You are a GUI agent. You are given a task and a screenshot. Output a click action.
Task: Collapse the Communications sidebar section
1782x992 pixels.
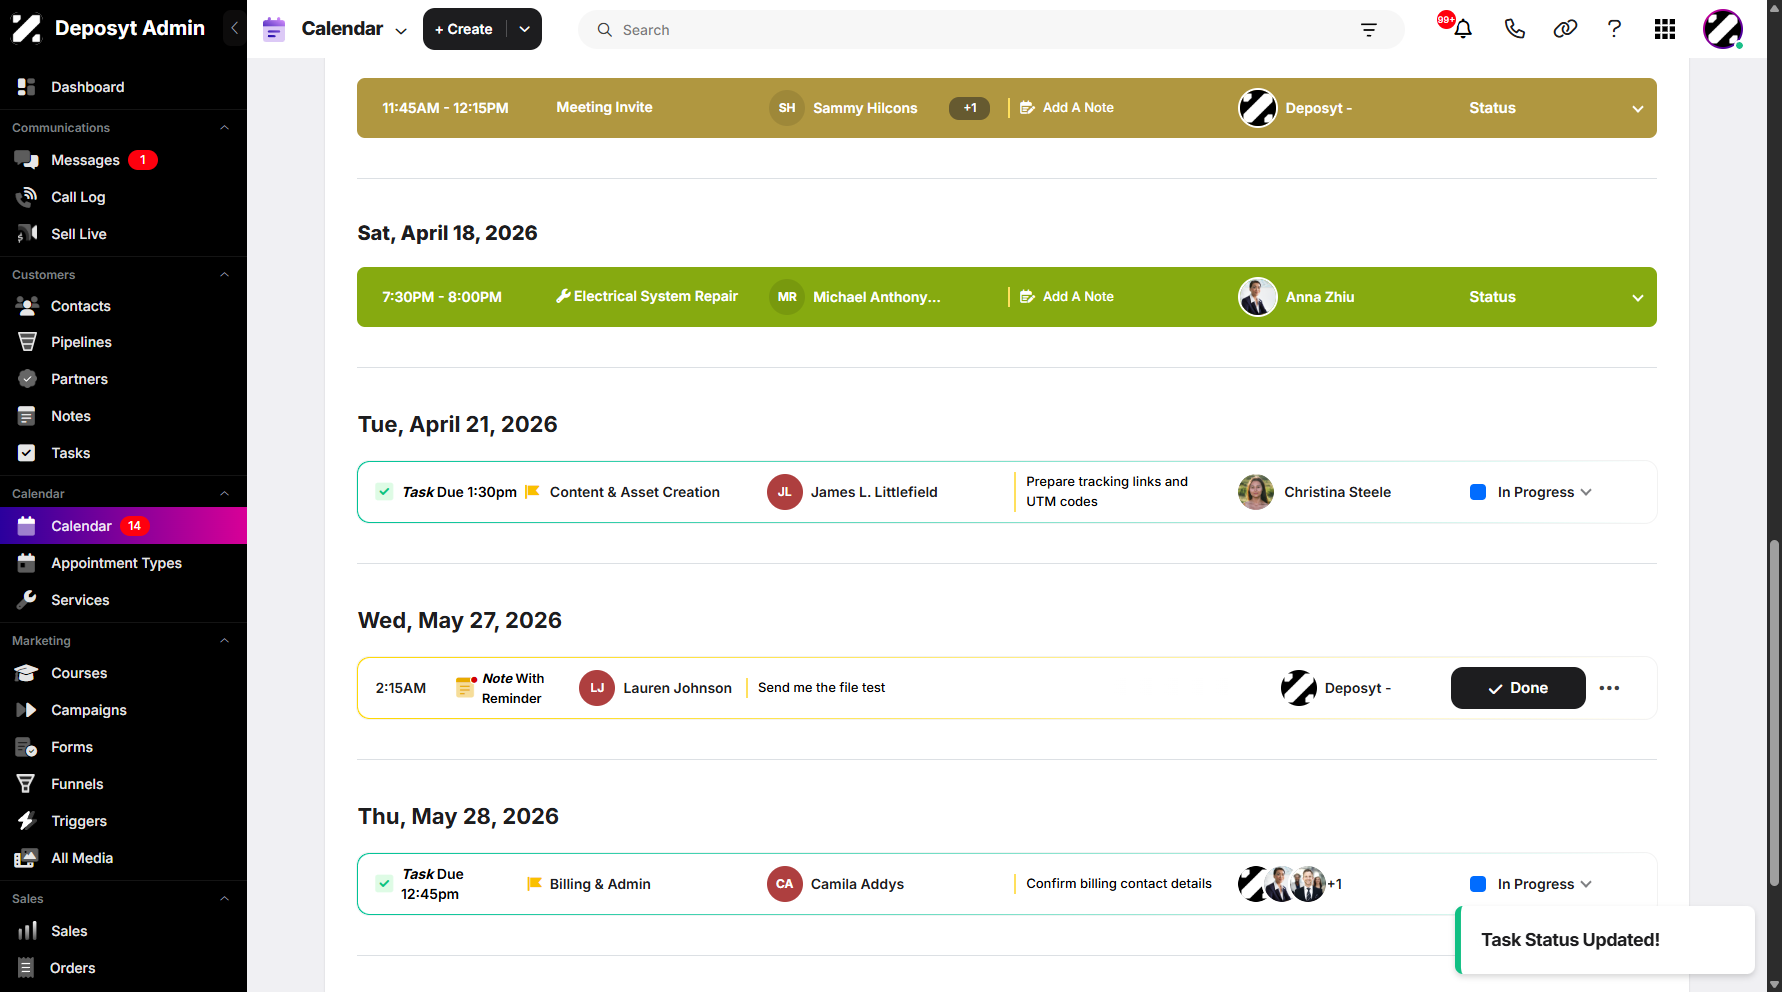224,128
